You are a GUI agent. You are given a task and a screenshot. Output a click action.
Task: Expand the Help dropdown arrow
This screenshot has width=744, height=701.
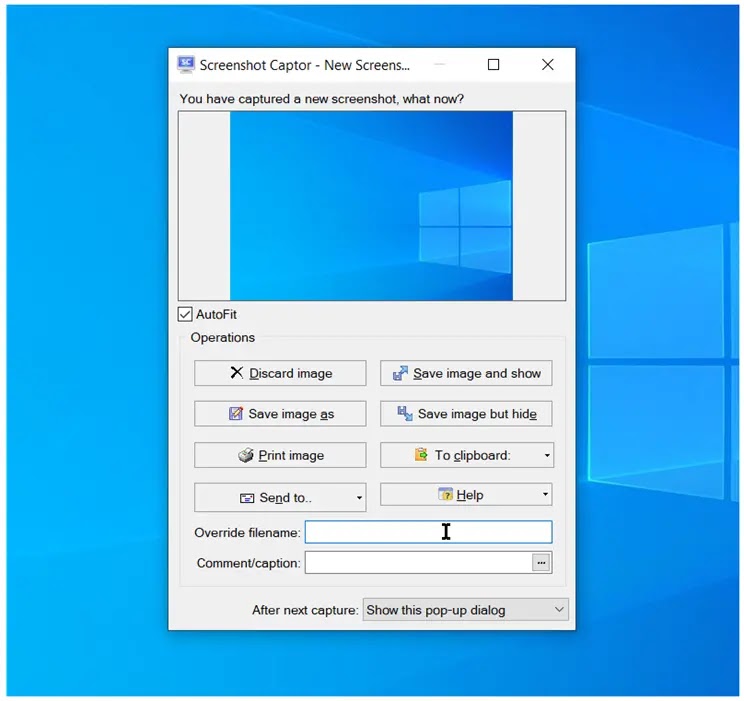click(x=546, y=495)
